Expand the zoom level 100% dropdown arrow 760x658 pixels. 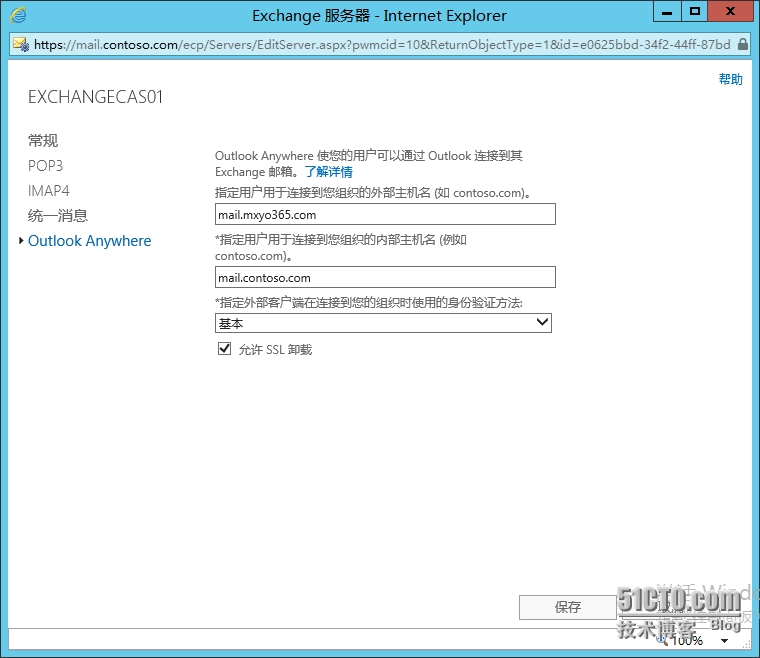723,640
